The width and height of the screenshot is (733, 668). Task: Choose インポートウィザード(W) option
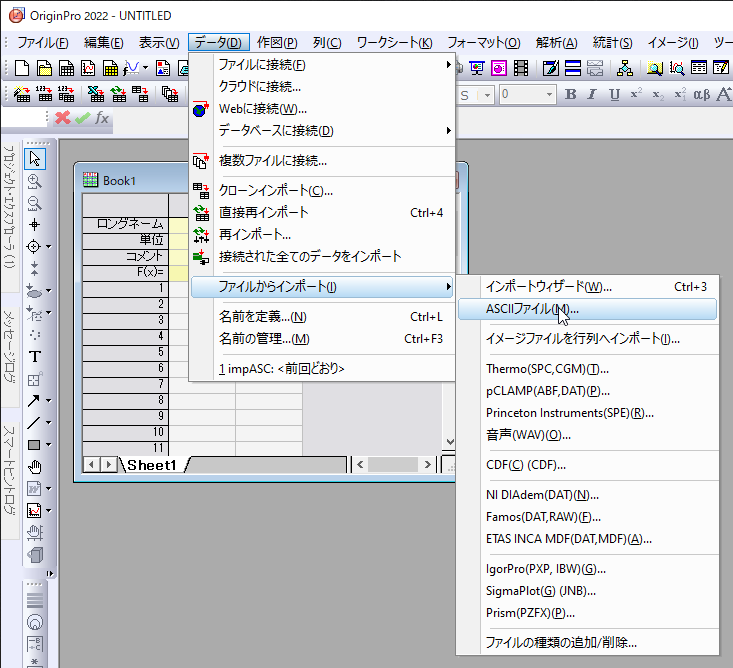pos(587,287)
